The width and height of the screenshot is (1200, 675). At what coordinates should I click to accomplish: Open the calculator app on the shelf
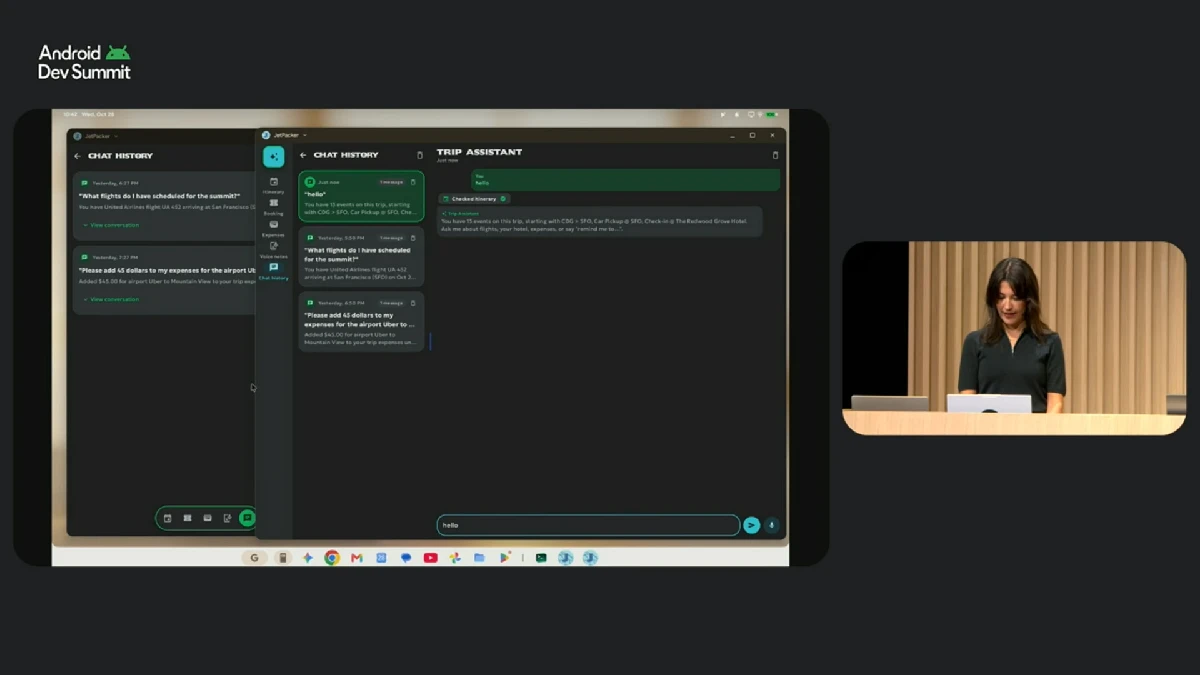coord(283,558)
